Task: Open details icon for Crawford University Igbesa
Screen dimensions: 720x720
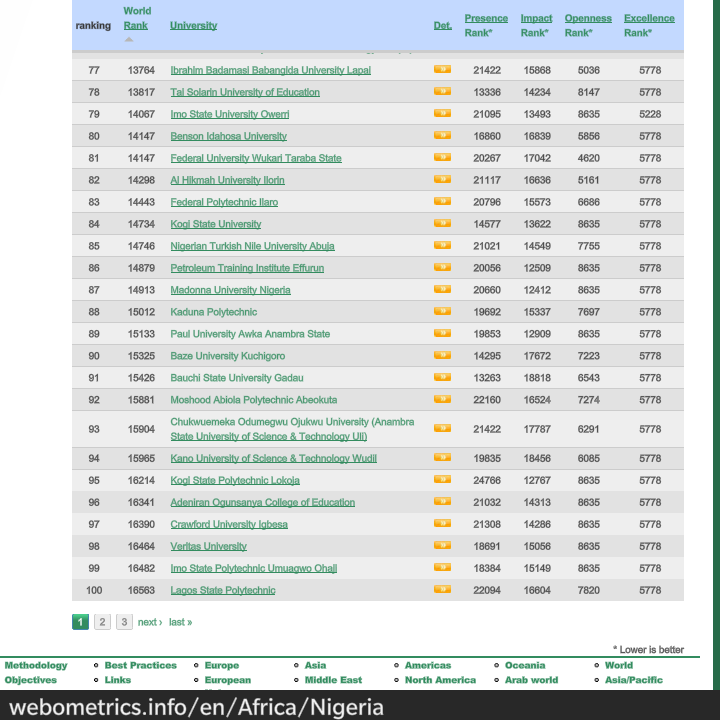Action: pos(442,524)
